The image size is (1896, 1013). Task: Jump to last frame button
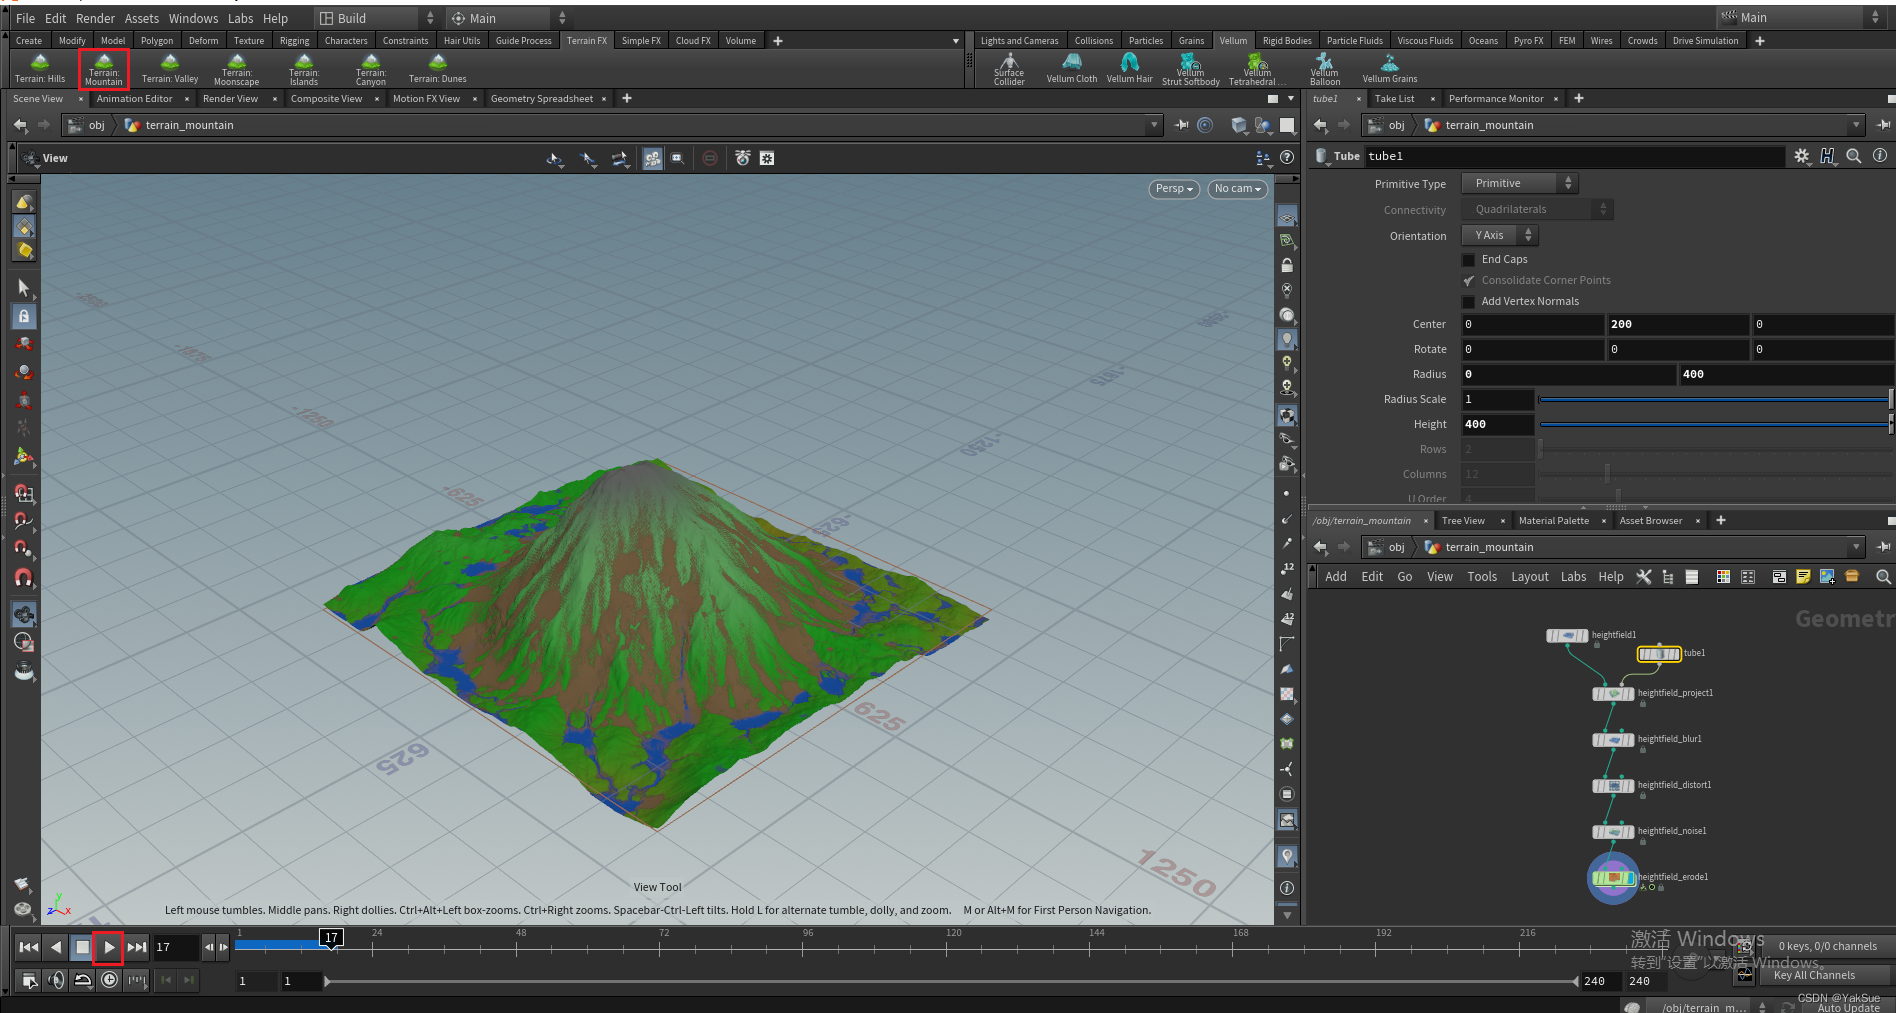(x=137, y=947)
